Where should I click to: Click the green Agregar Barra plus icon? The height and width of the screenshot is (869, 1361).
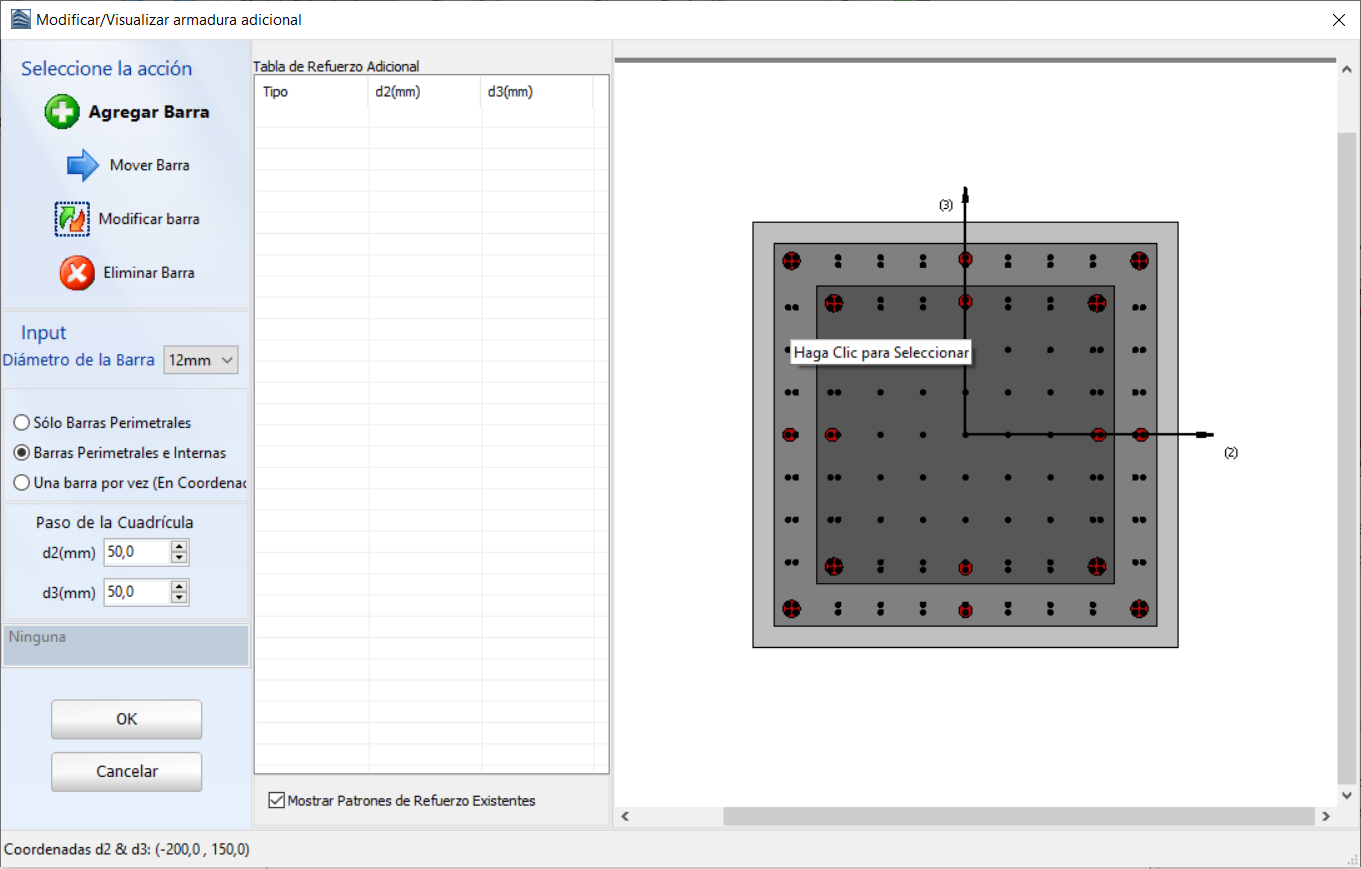[62, 112]
